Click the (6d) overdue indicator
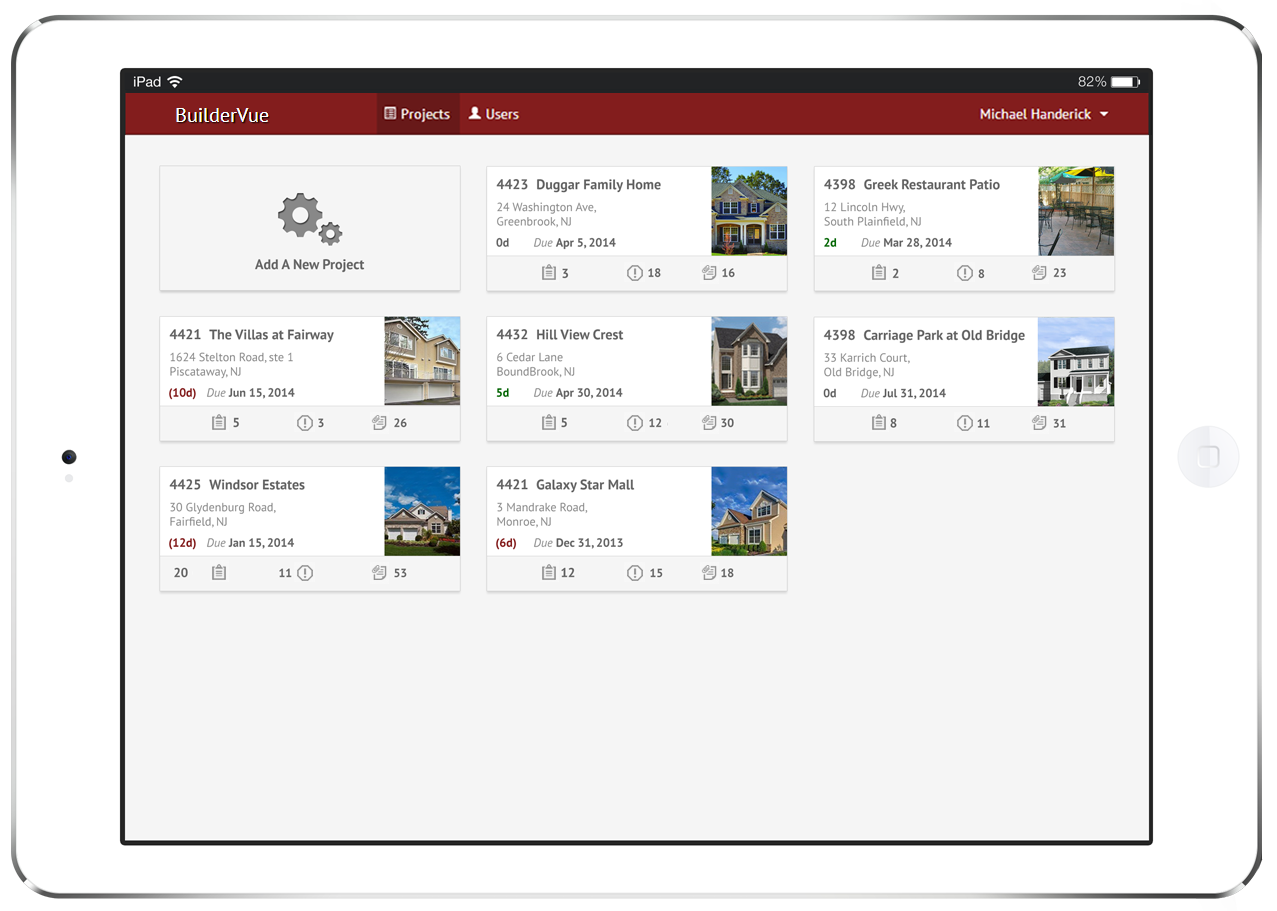This screenshot has width=1277, height=911. click(506, 542)
